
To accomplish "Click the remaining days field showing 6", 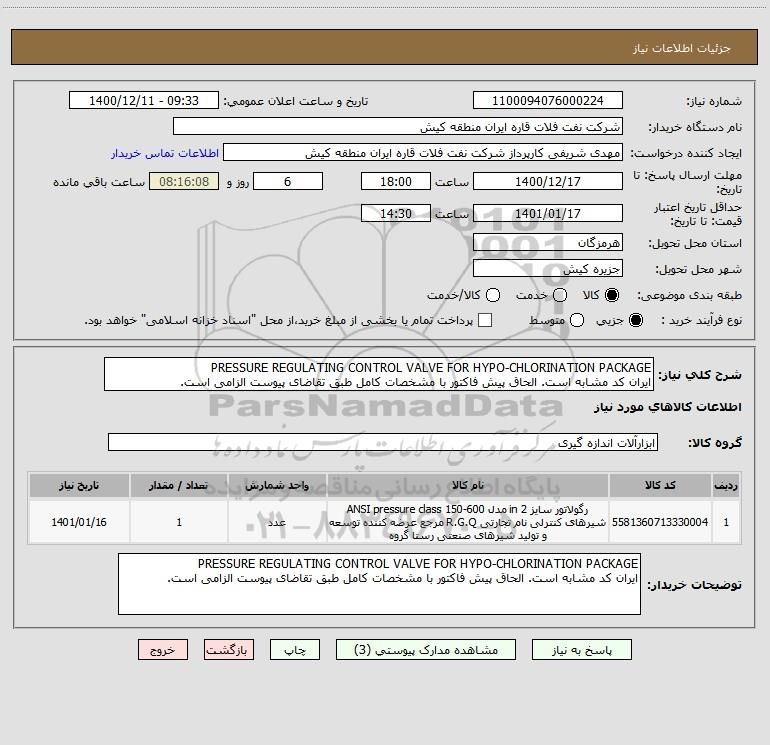I will 288,181.
